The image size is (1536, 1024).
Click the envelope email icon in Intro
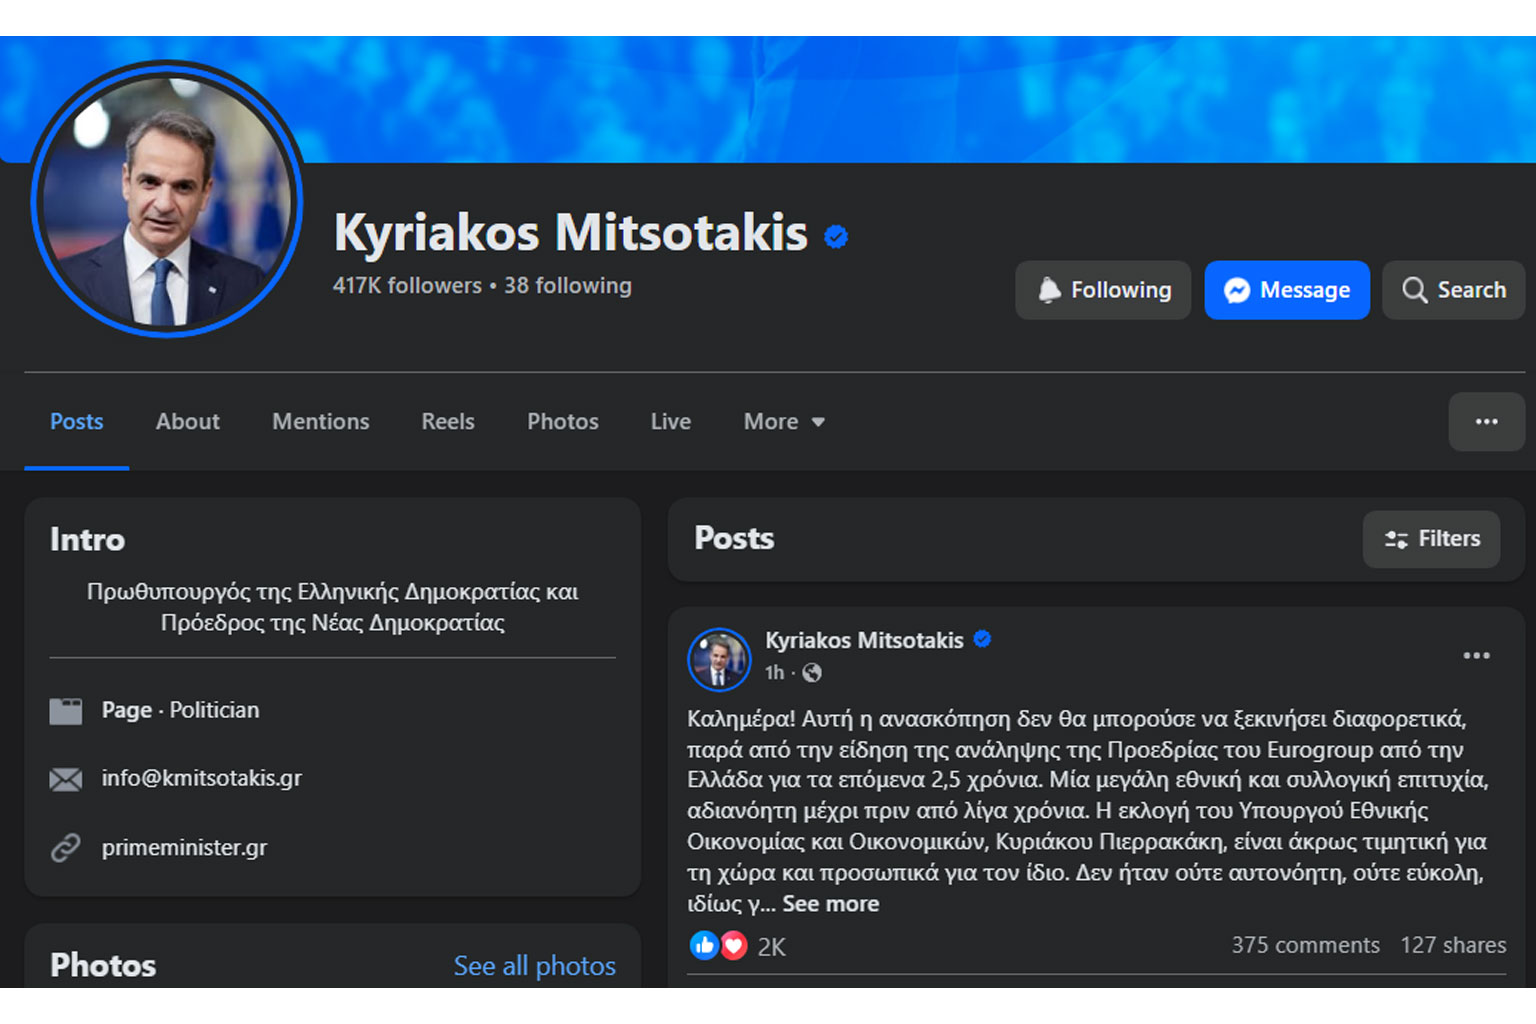coord(66,779)
